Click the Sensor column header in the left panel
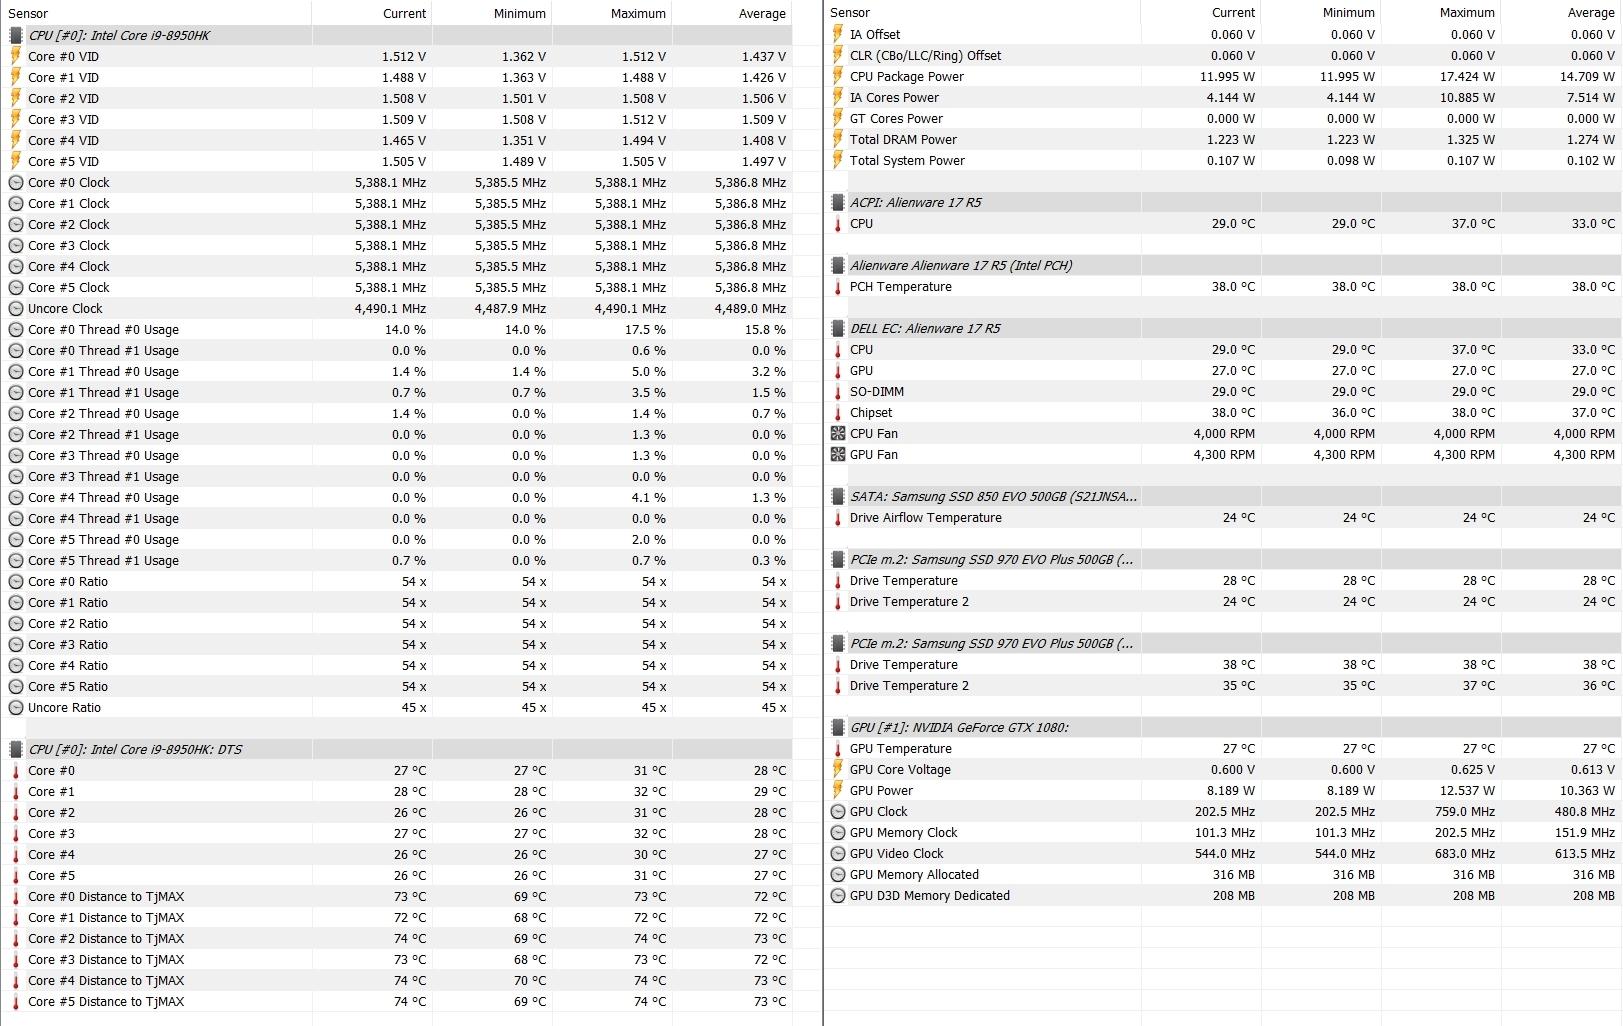Viewport: 1623px width, 1026px height. click(x=28, y=13)
